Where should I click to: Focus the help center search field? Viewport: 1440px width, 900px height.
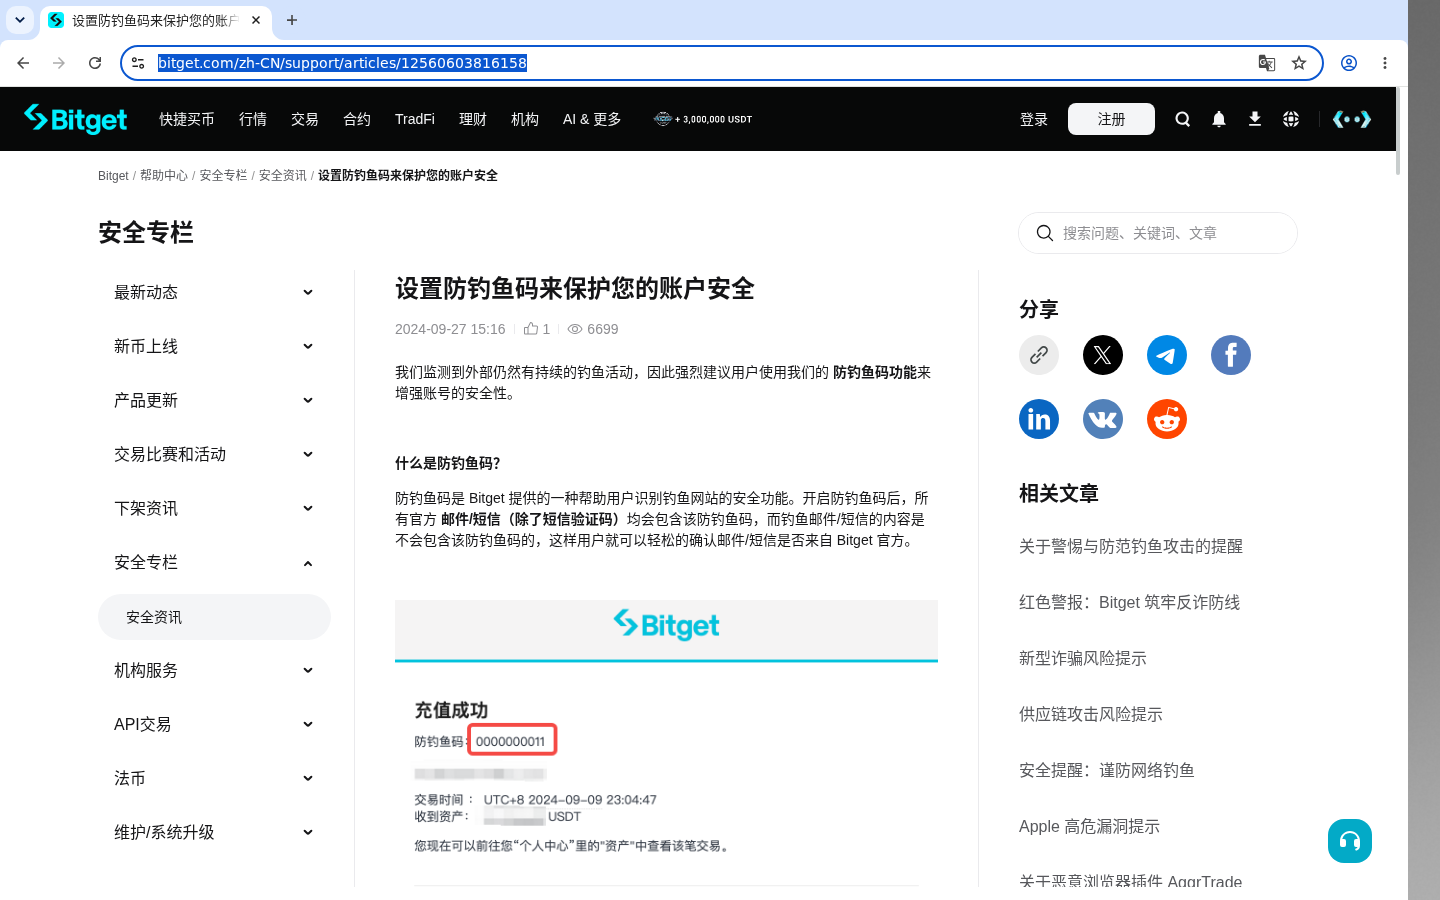1158,233
